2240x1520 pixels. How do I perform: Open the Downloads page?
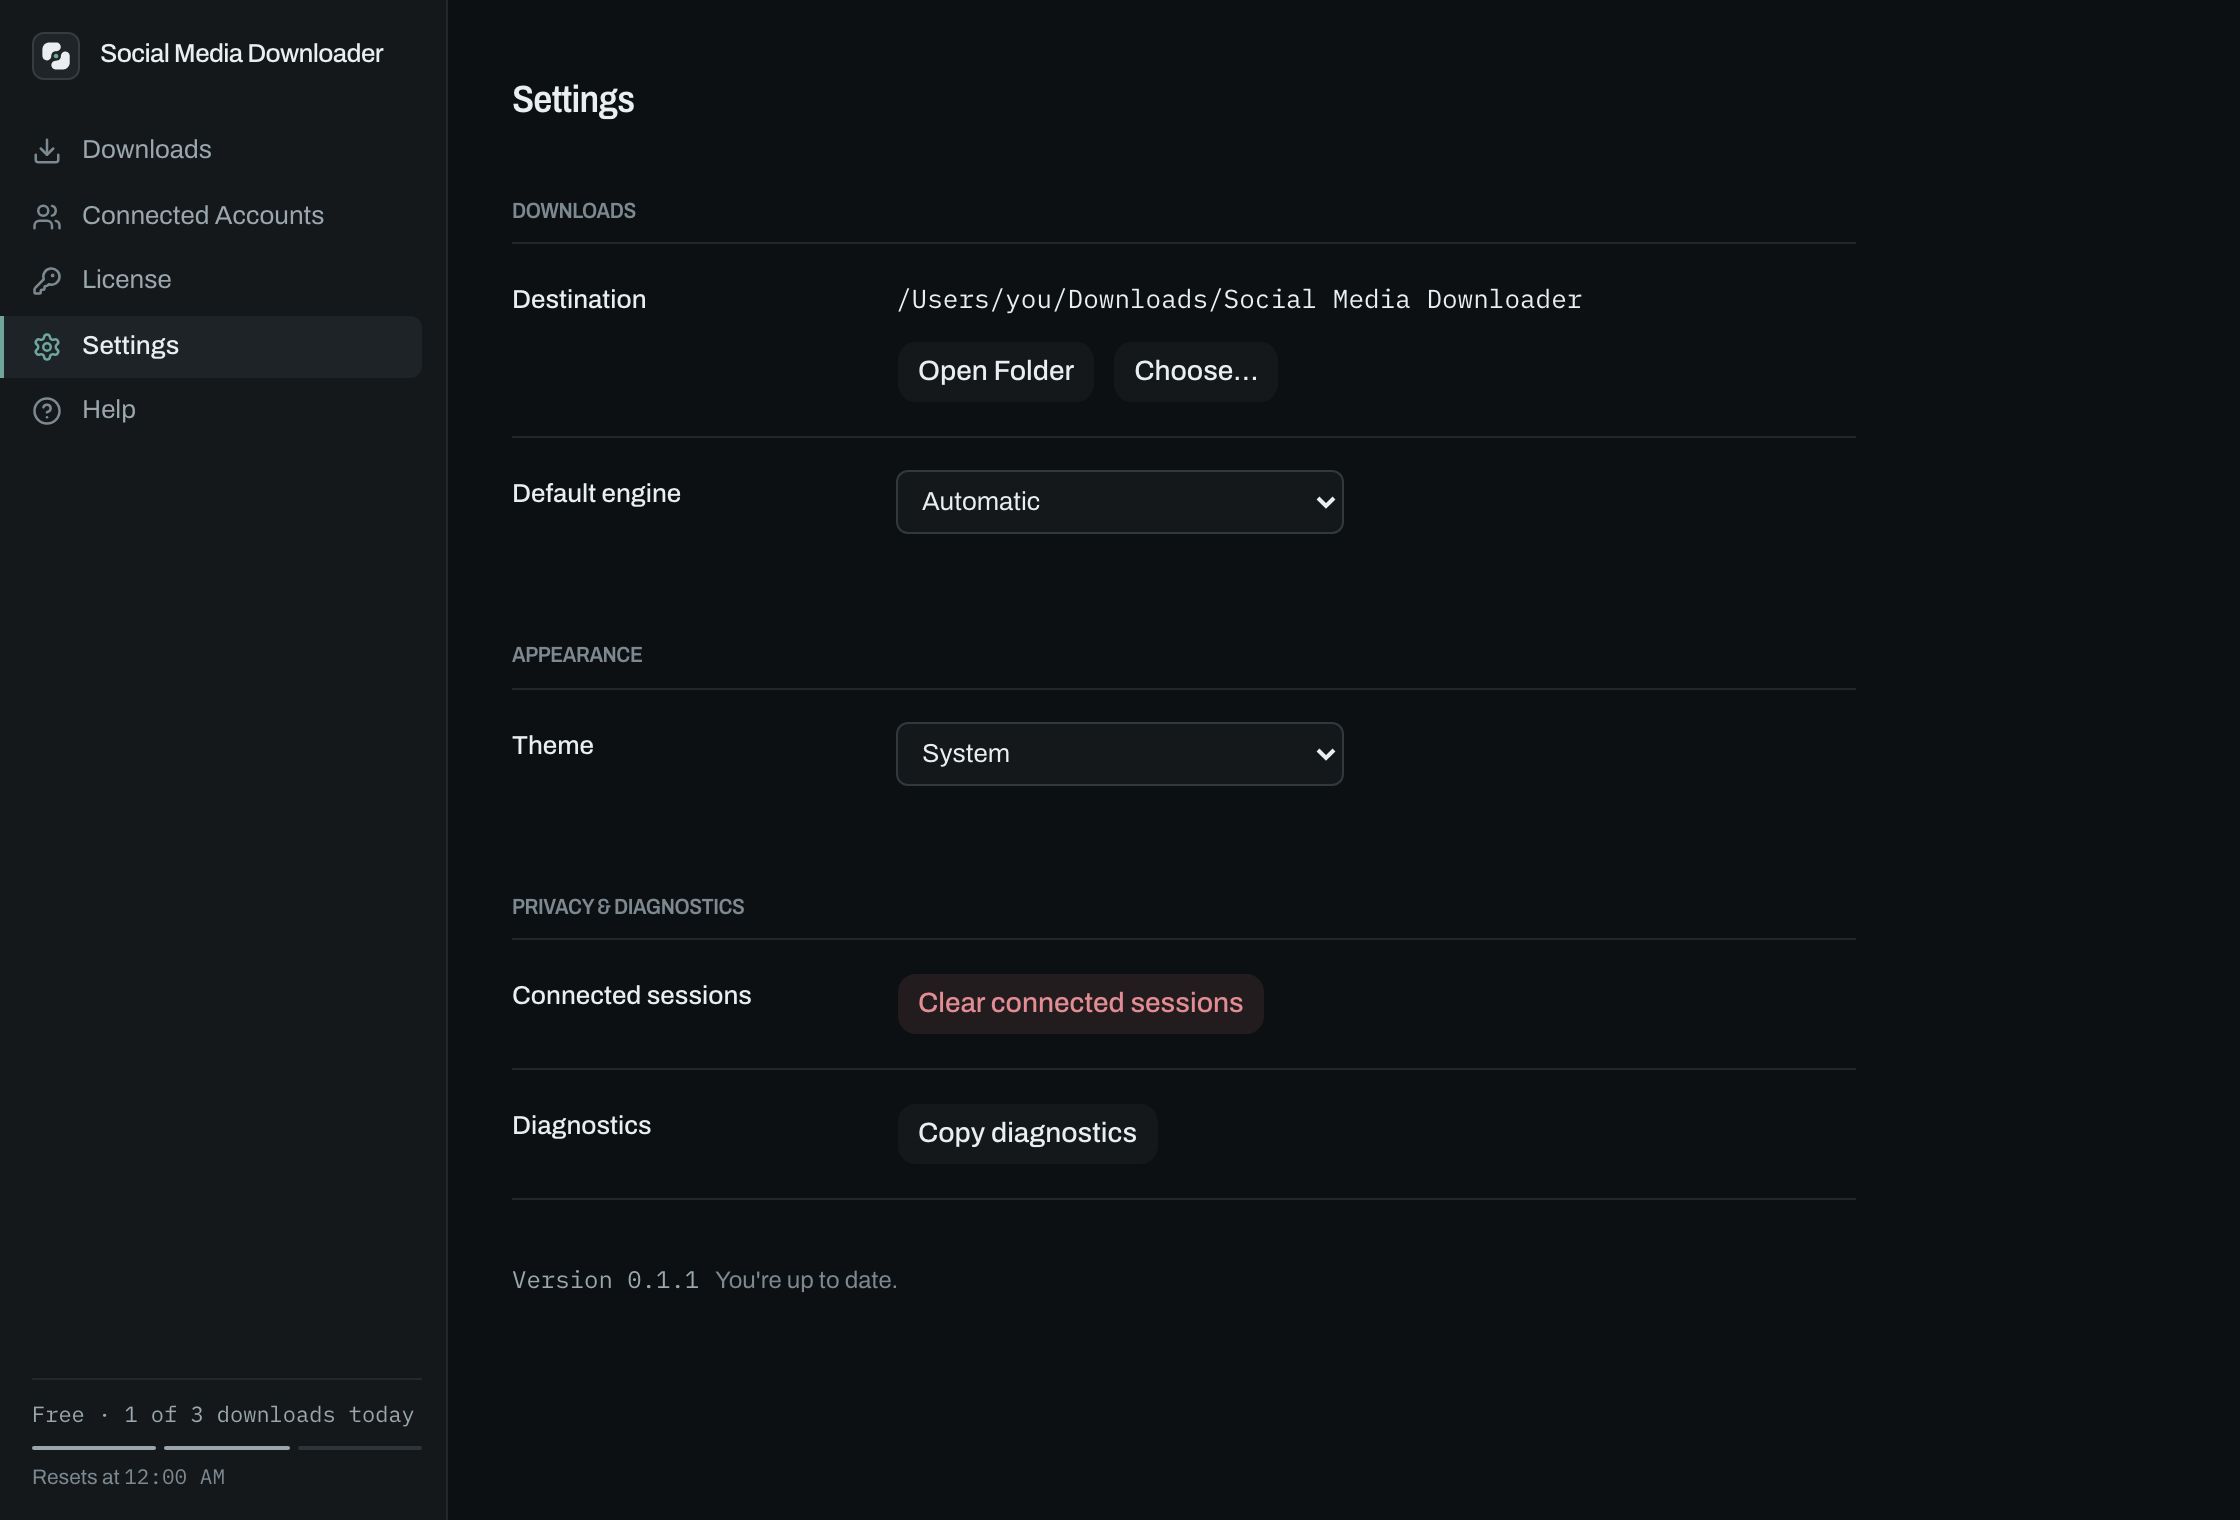212,150
